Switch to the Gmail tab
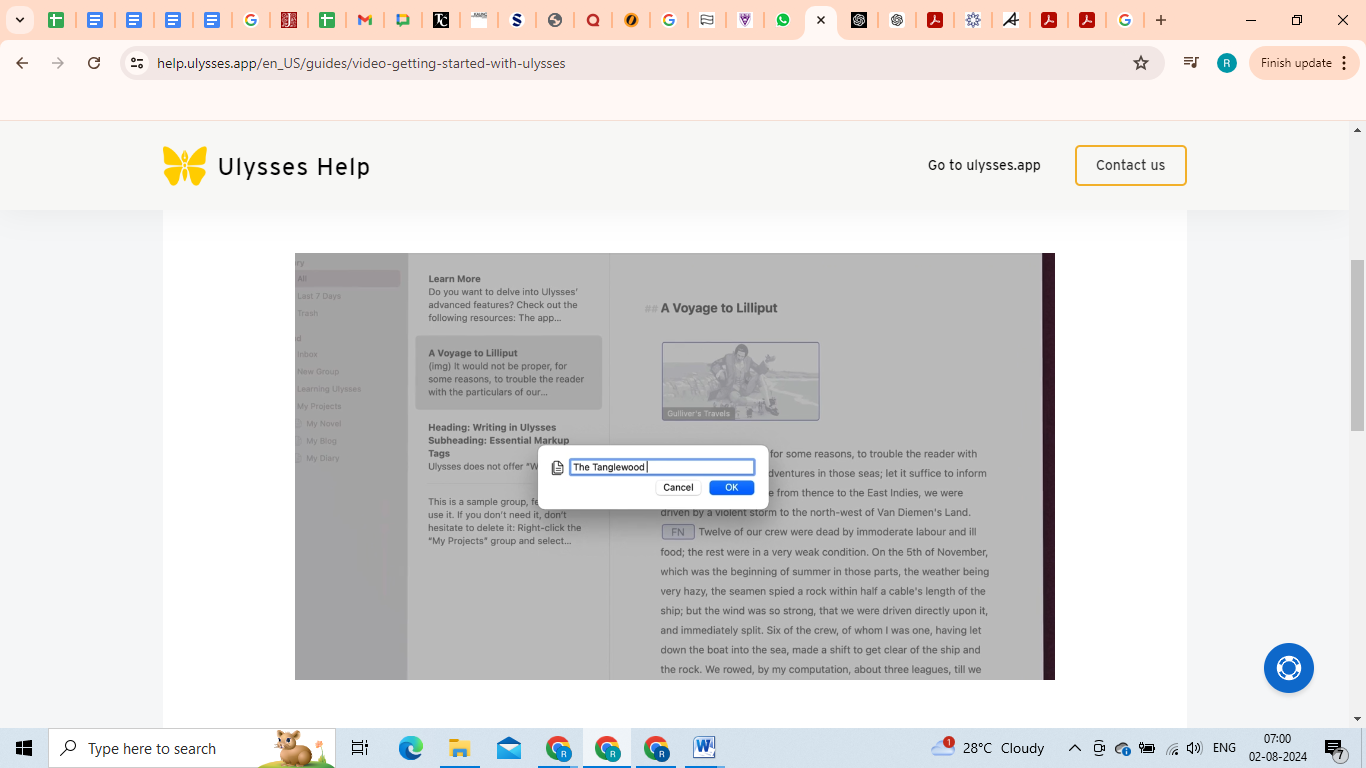1366x768 pixels. point(365,20)
